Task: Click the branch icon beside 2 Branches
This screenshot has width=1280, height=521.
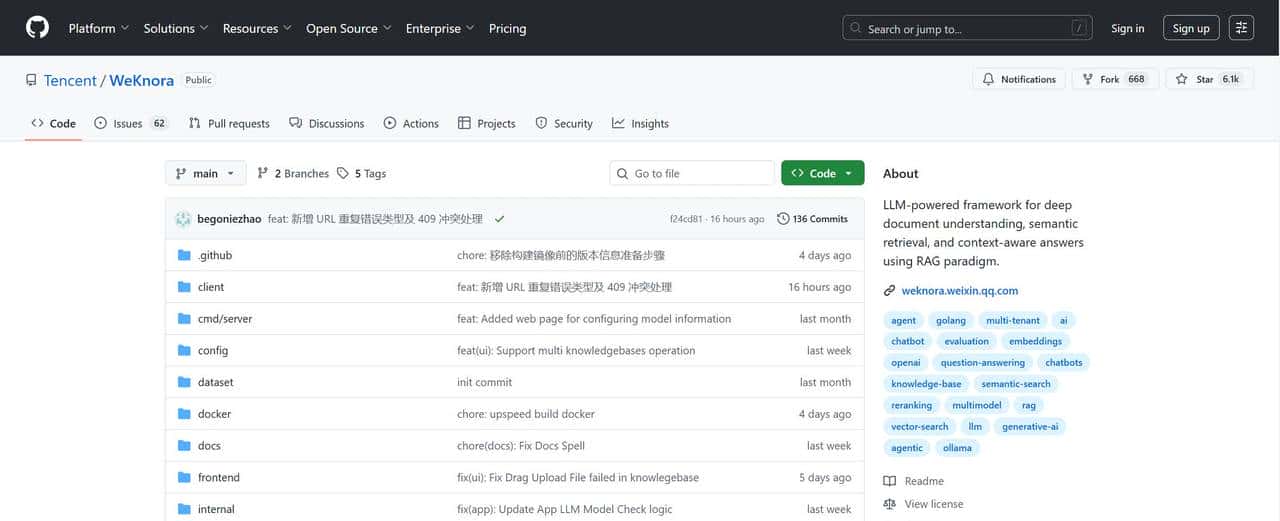Action: 263,173
